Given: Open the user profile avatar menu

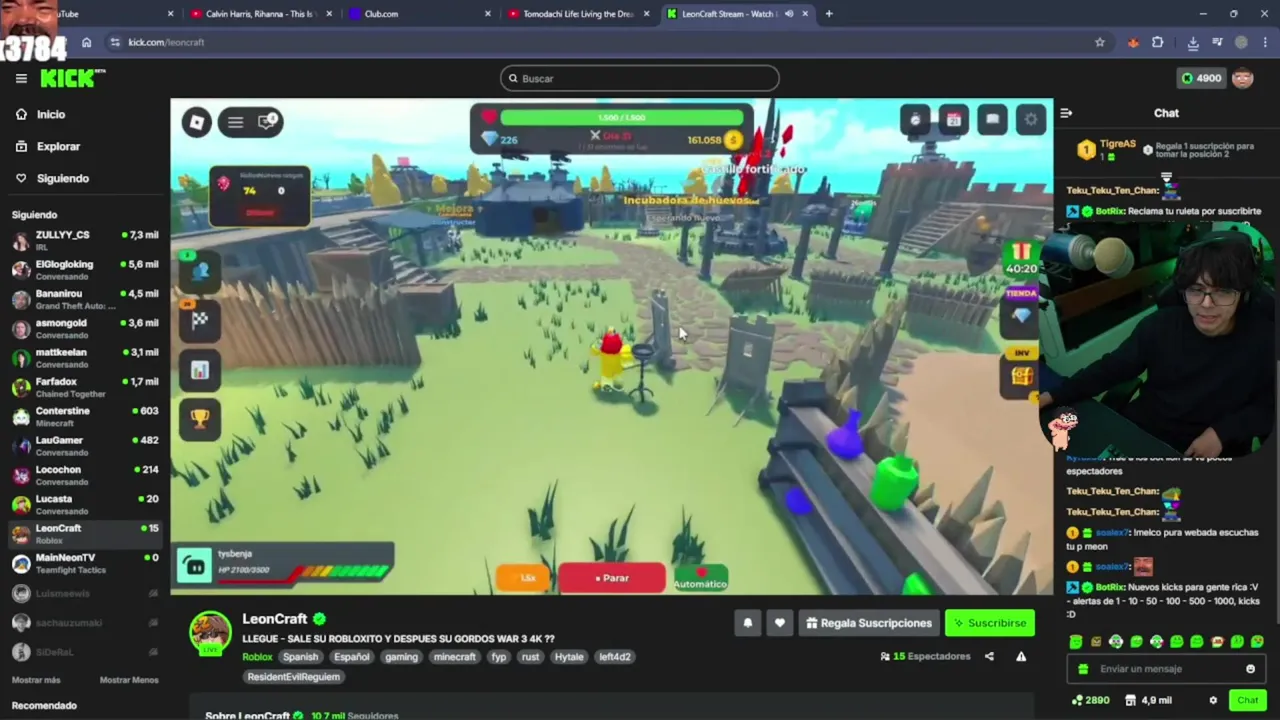Looking at the screenshot, I should 1242,78.
